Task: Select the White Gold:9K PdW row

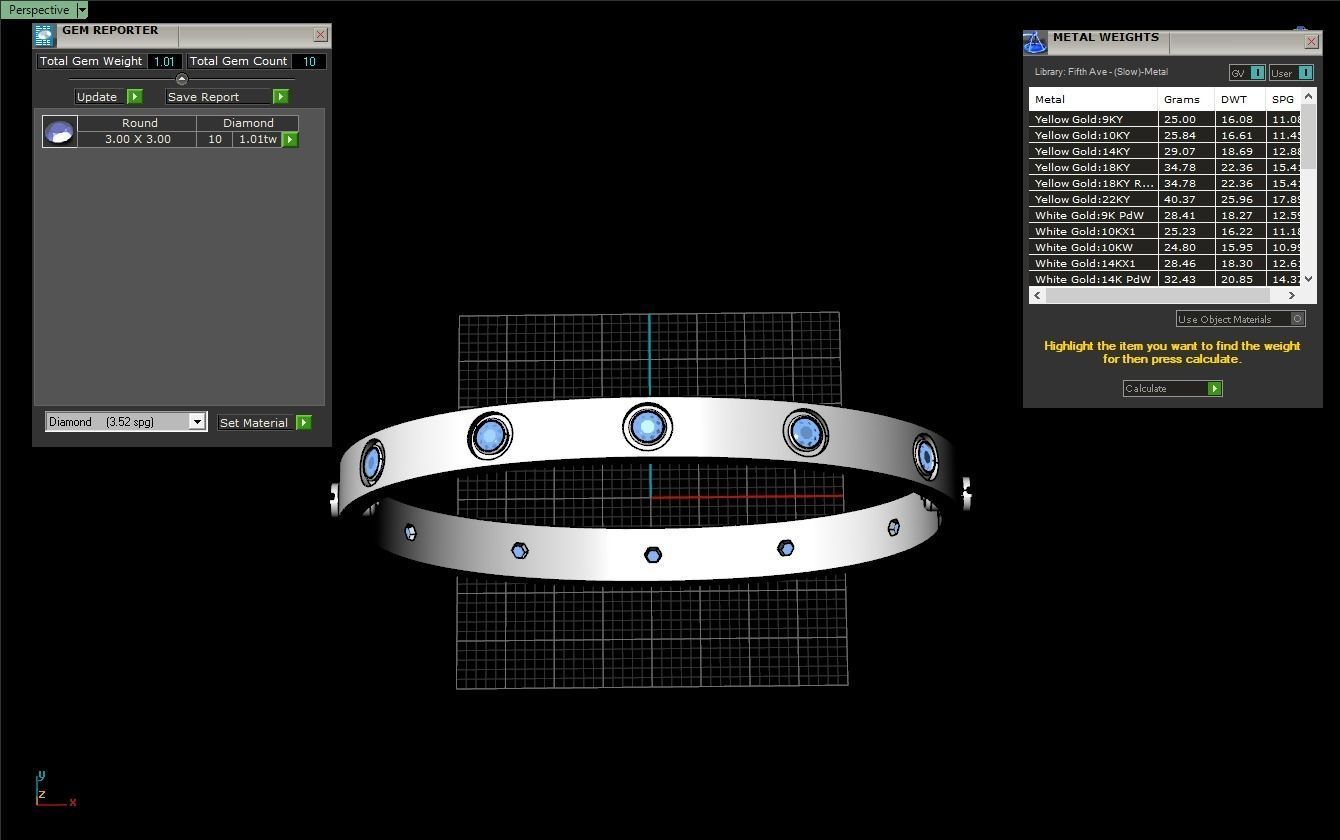Action: [x=1165, y=215]
